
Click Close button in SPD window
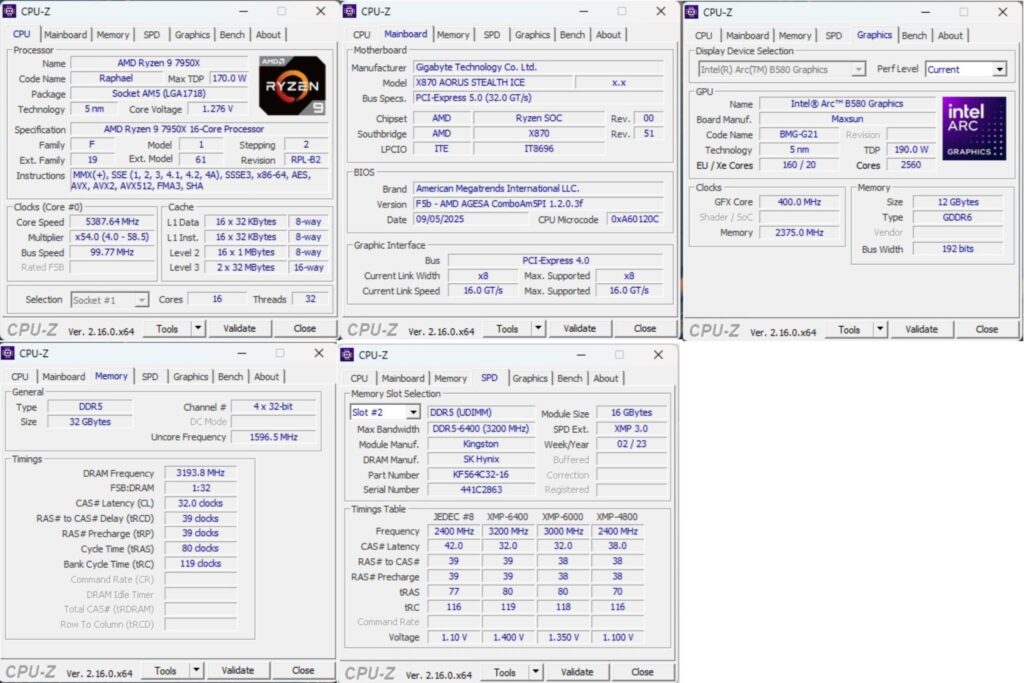click(642, 672)
